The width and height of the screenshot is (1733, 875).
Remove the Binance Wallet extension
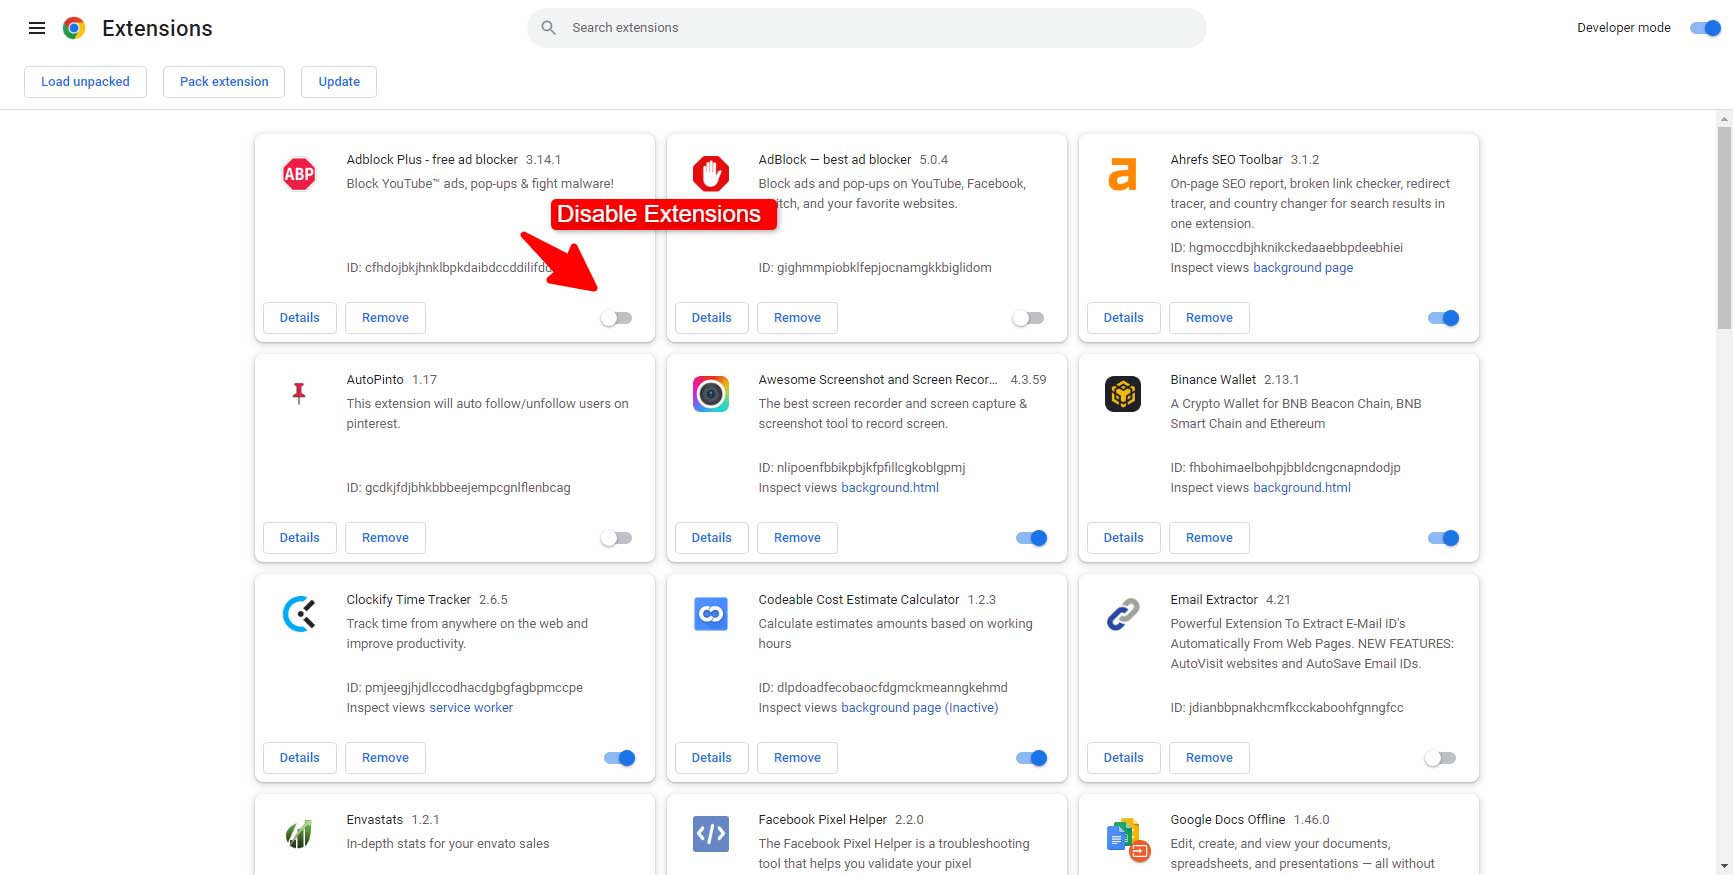coord(1209,538)
